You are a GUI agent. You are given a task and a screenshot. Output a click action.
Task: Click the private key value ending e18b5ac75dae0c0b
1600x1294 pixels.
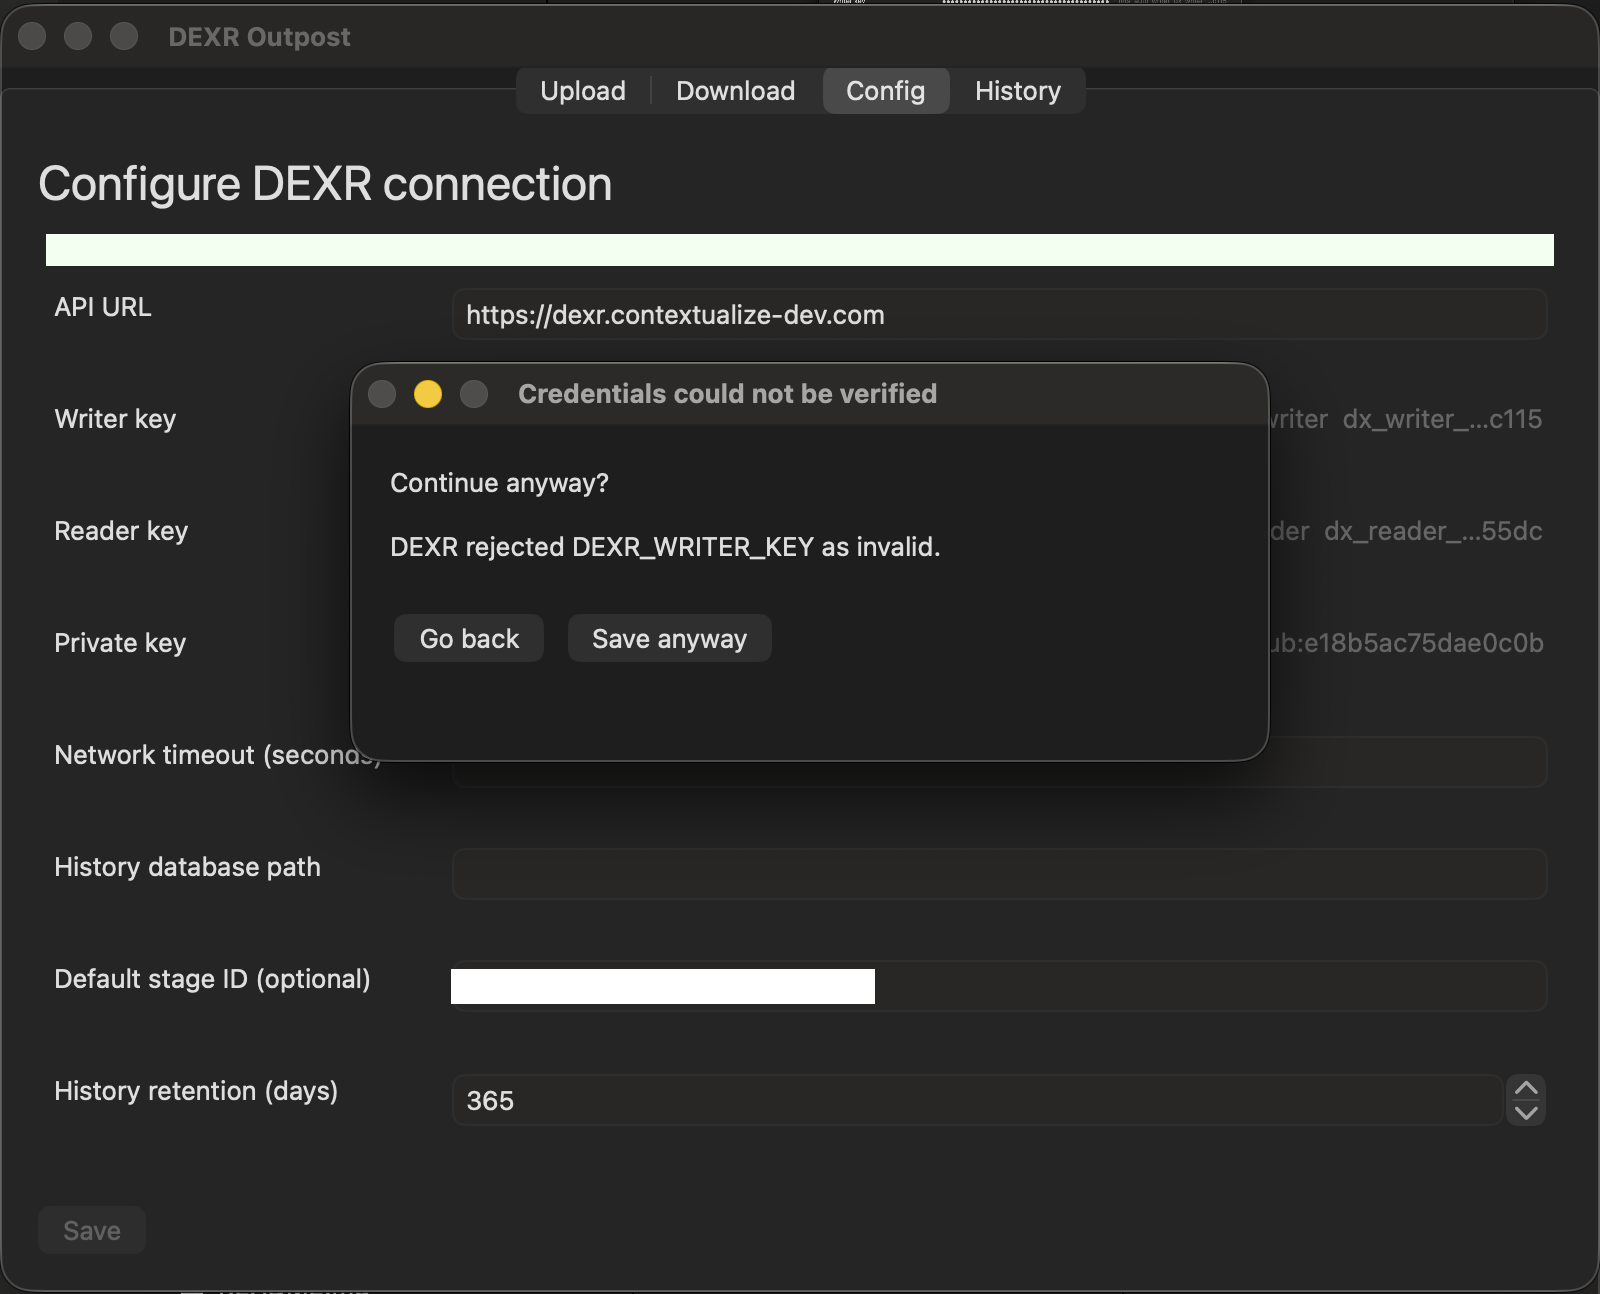coord(1406,643)
